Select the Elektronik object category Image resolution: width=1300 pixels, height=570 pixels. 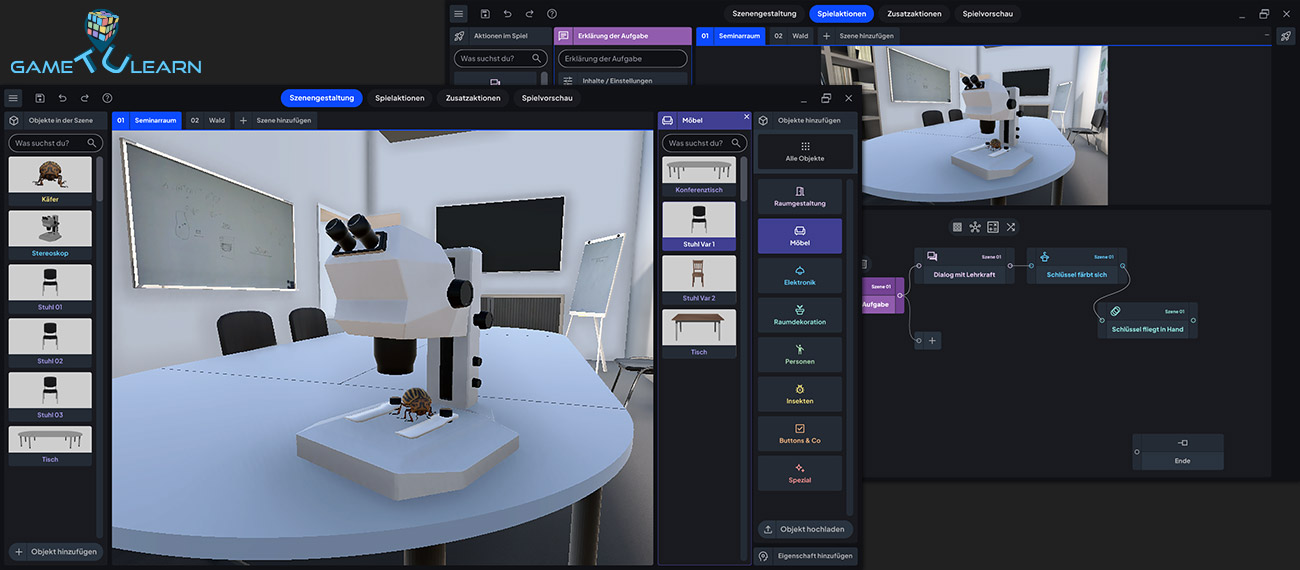[x=799, y=276]
